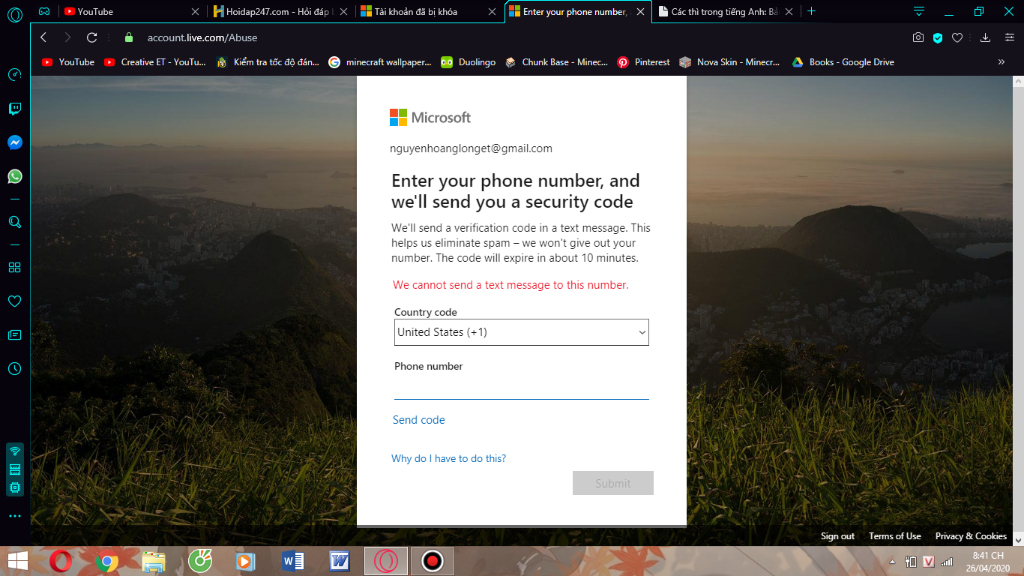
Task: Open the Books - Google Drive bookmark
Action: click(x=843, y=62)
